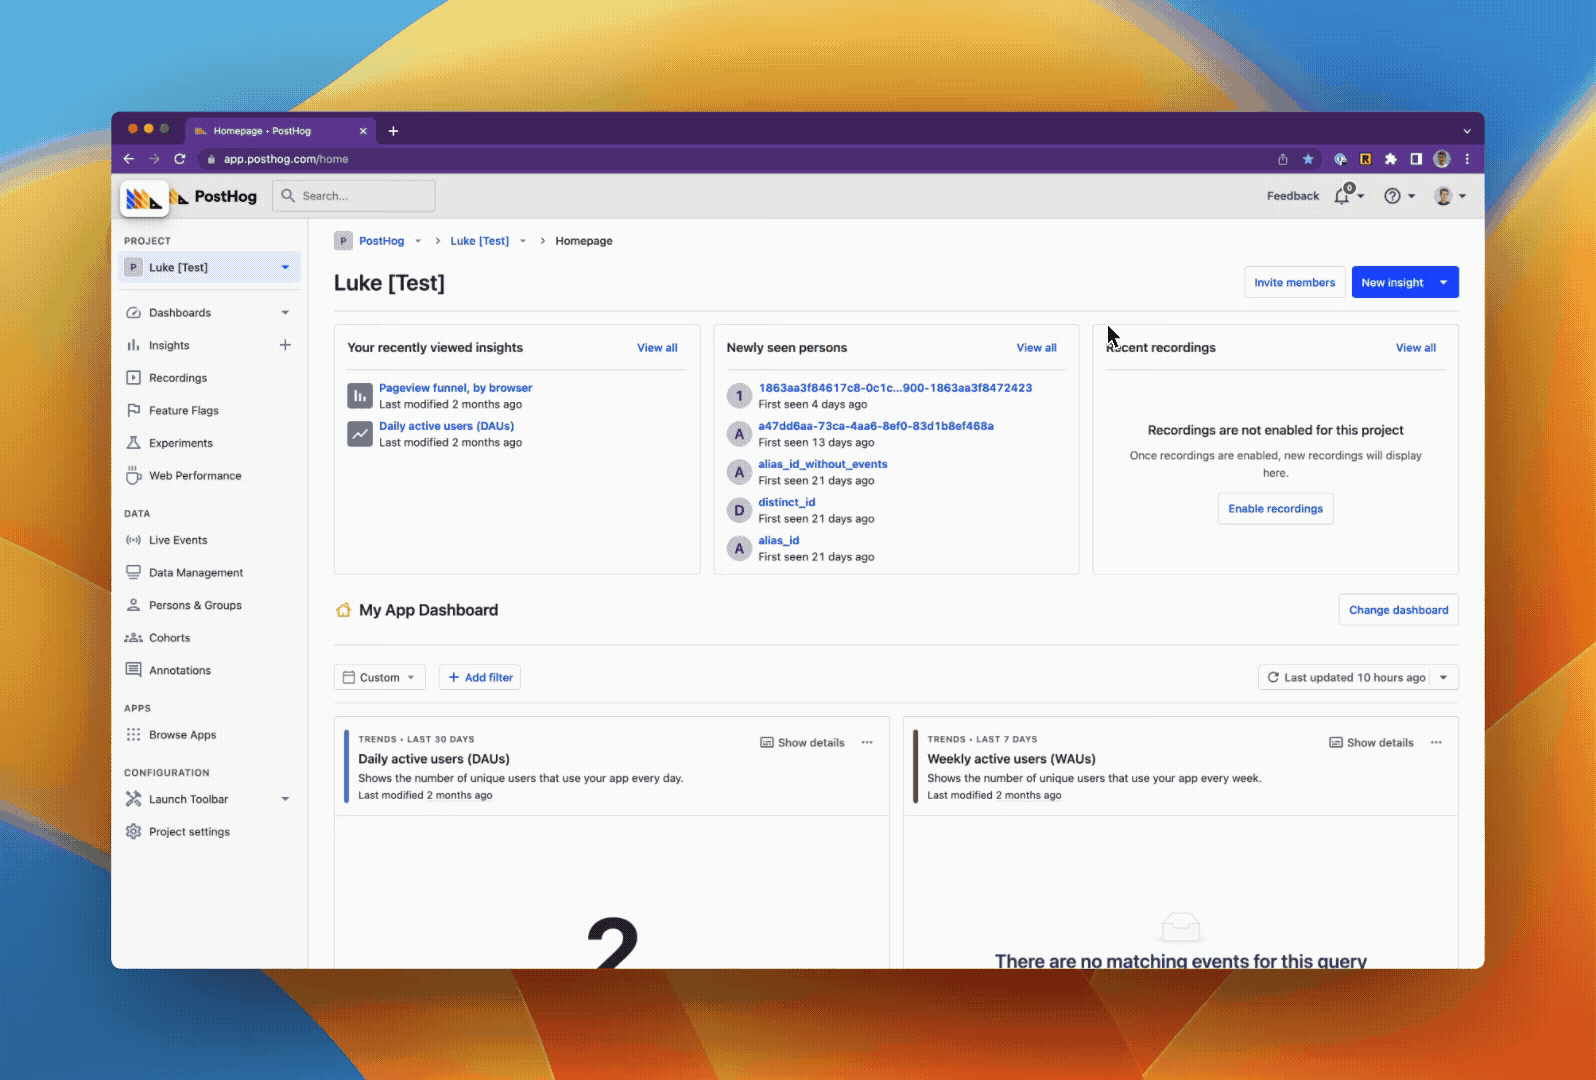Click the notifications bell icon

pos(1342,196)
